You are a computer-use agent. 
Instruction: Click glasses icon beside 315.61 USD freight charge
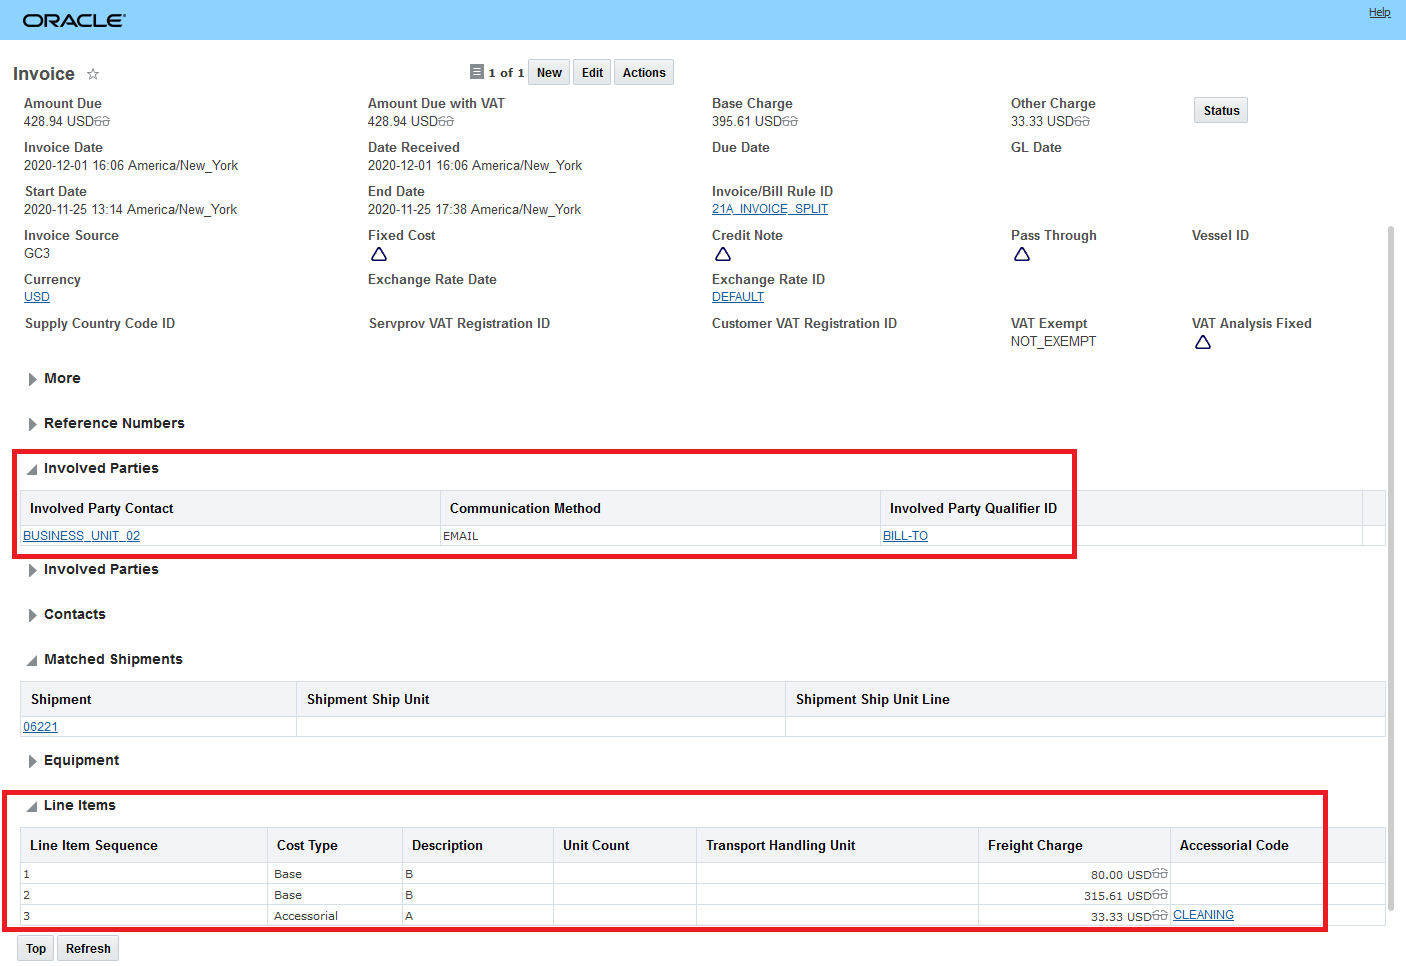pos(1160,895)
